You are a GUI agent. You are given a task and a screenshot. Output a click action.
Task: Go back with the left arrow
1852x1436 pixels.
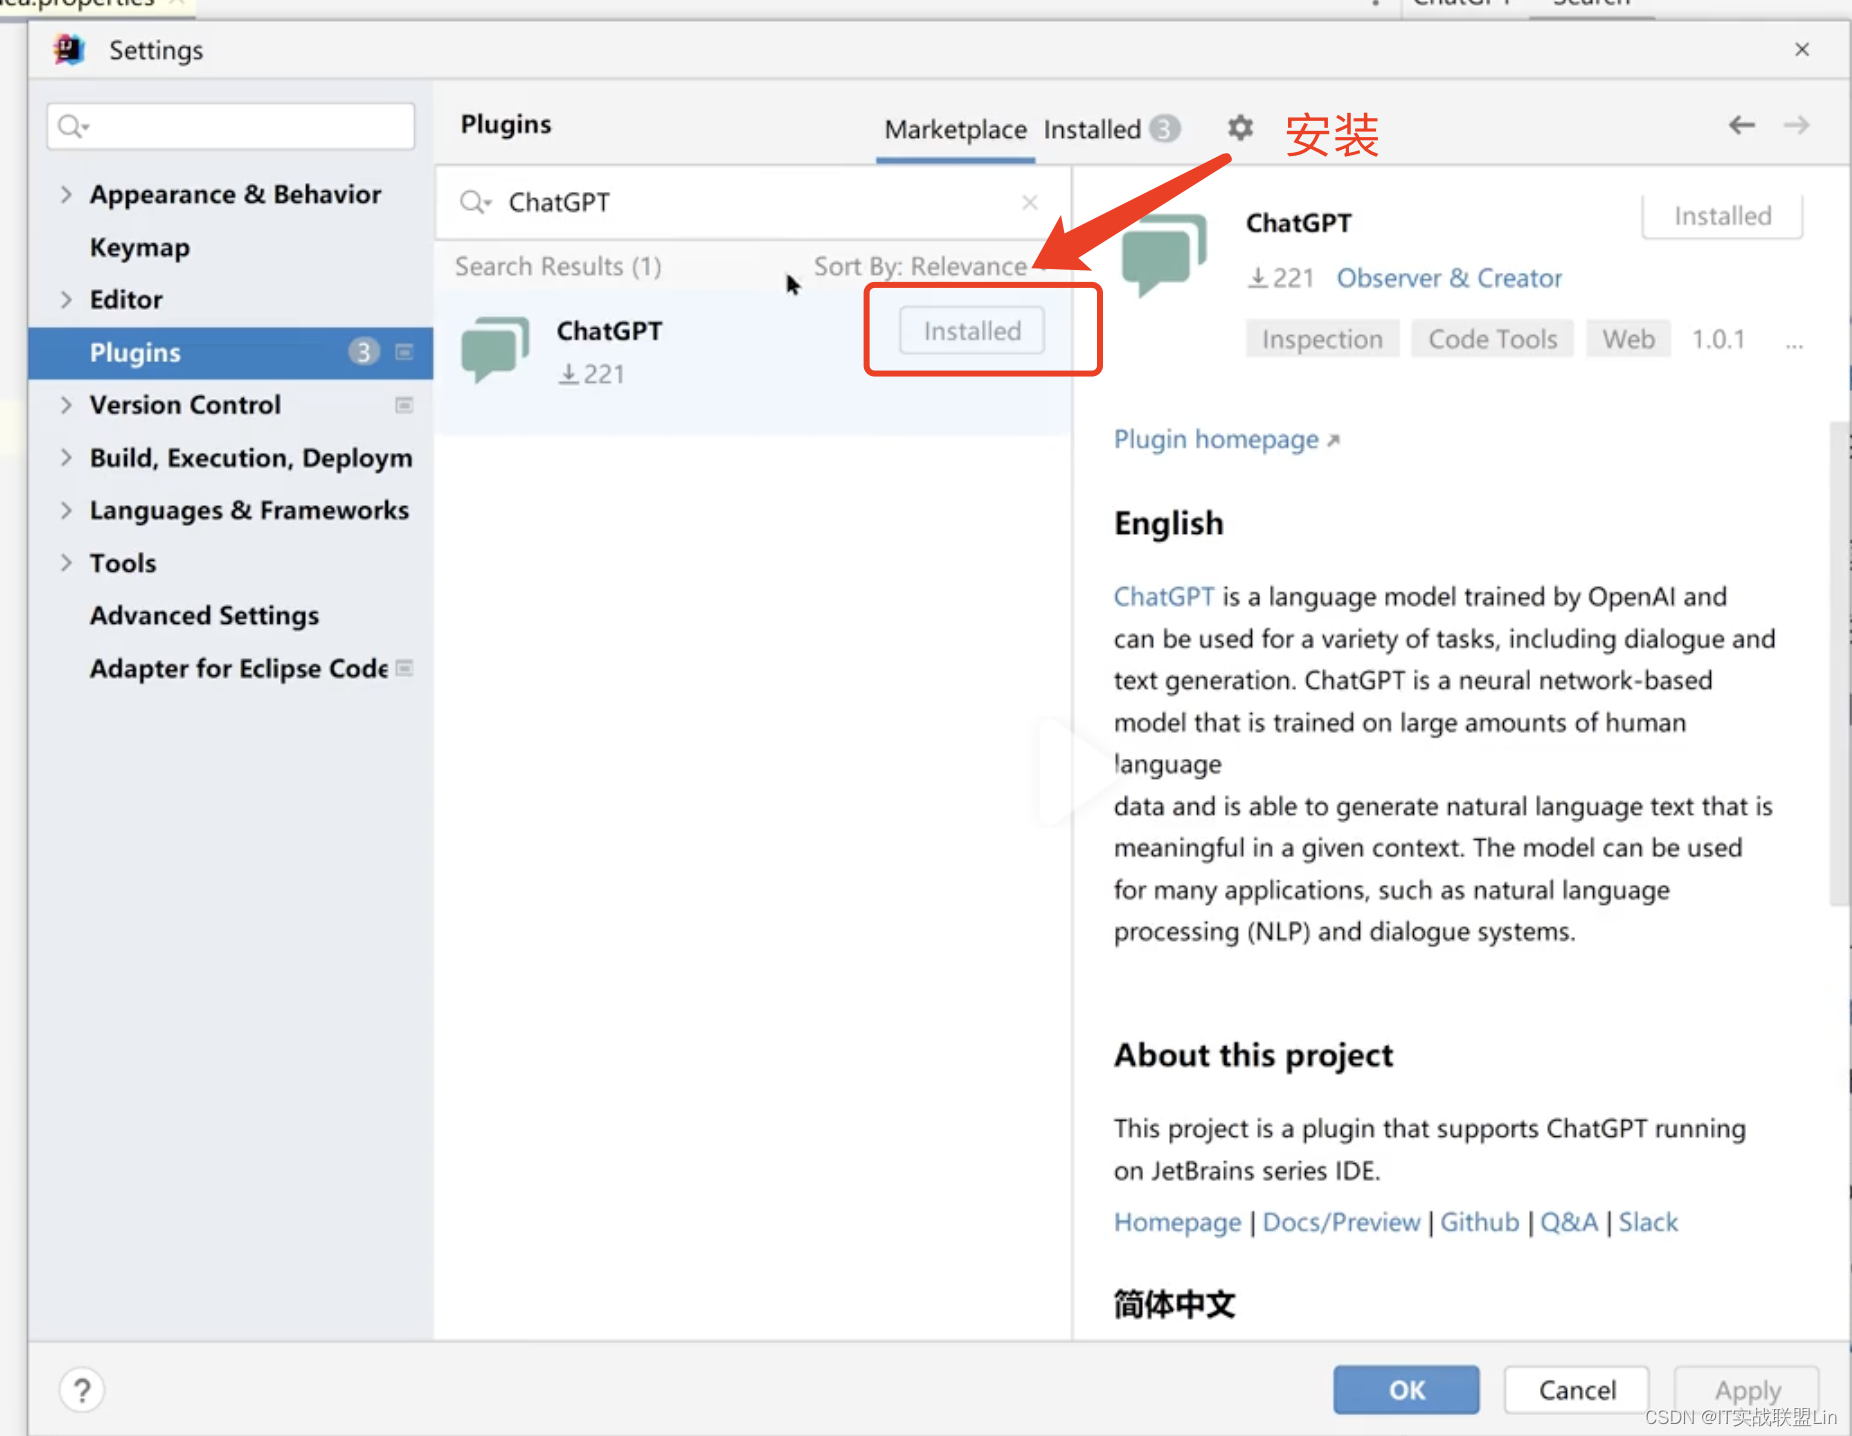(x=1741, y=125)
